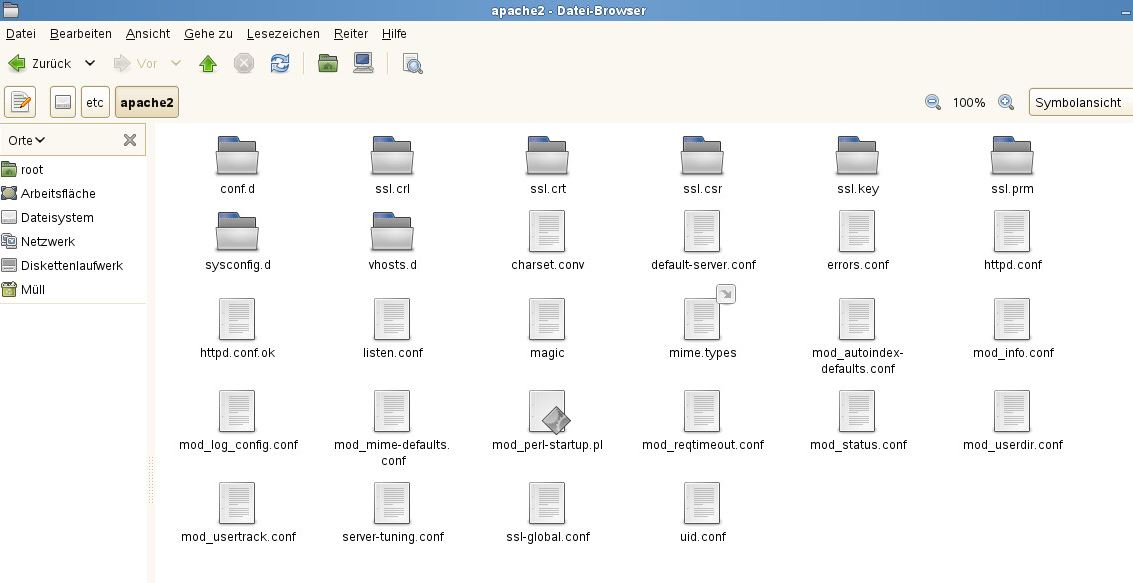This screenshot has width=1133, height=583.
Task: Click the stop loading icon
Action: 244,64
